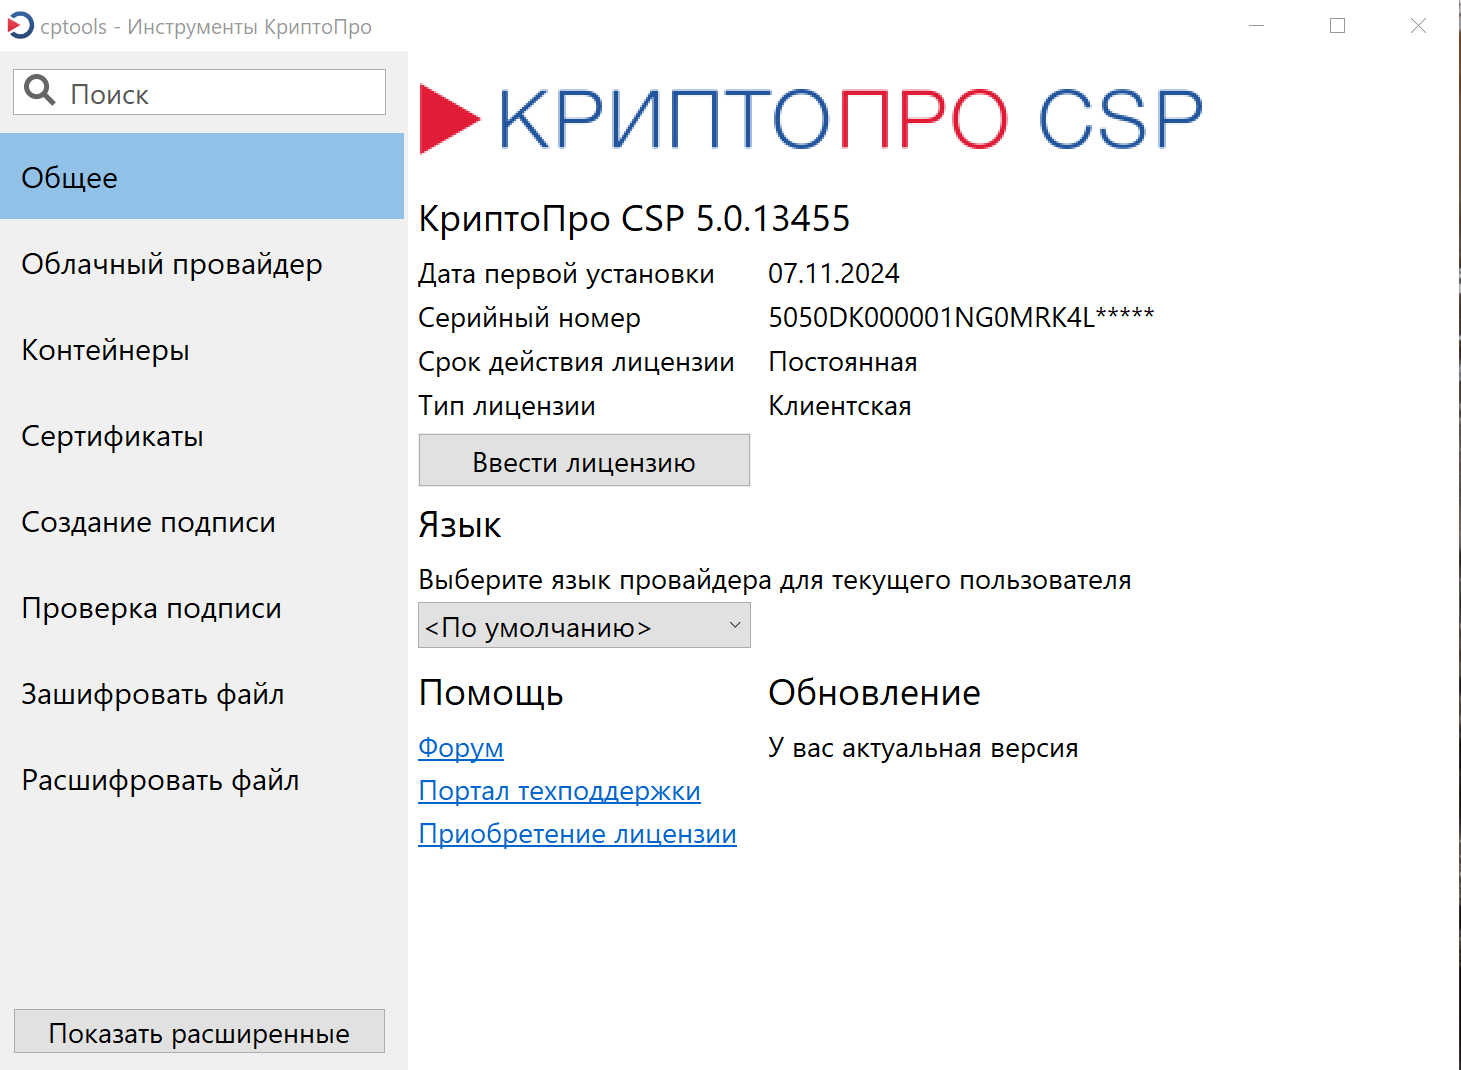Select the Общее section

[202, 177]
